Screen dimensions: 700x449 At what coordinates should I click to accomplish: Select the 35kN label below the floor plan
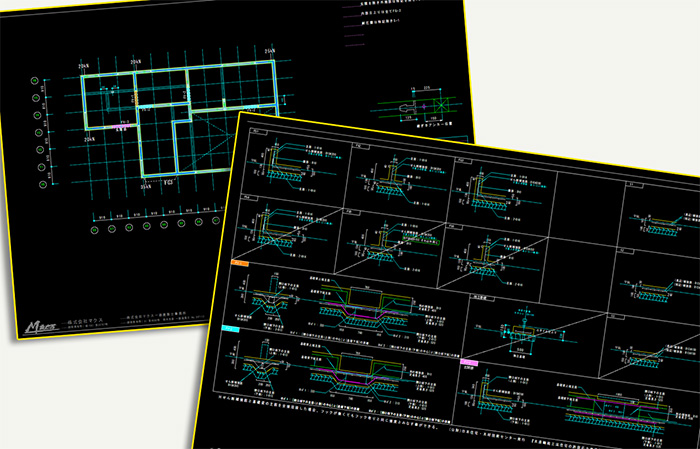(146, 187)
